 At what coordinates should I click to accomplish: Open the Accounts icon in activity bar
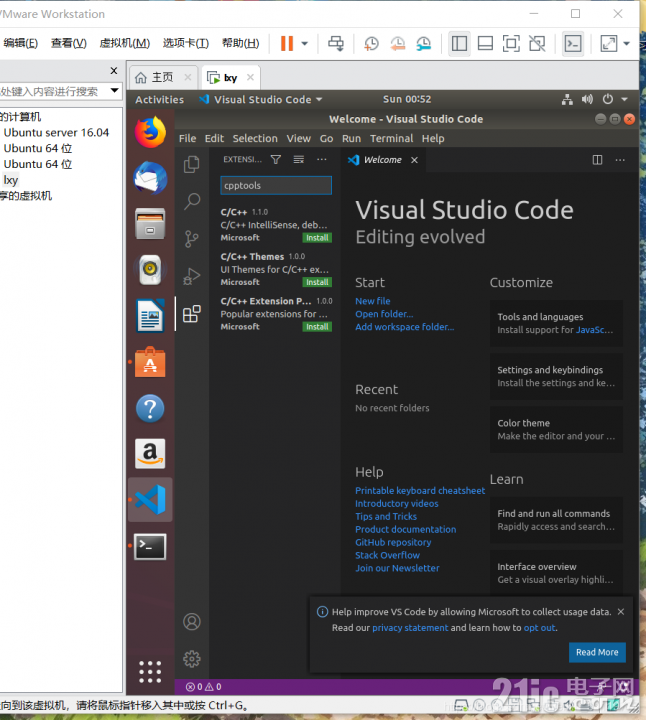[191, 622]
